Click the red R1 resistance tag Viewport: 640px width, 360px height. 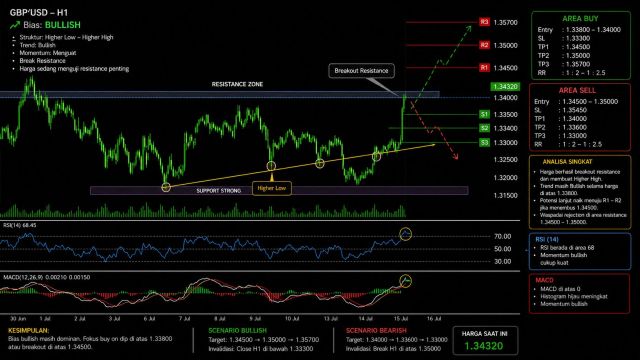(484, 68)
